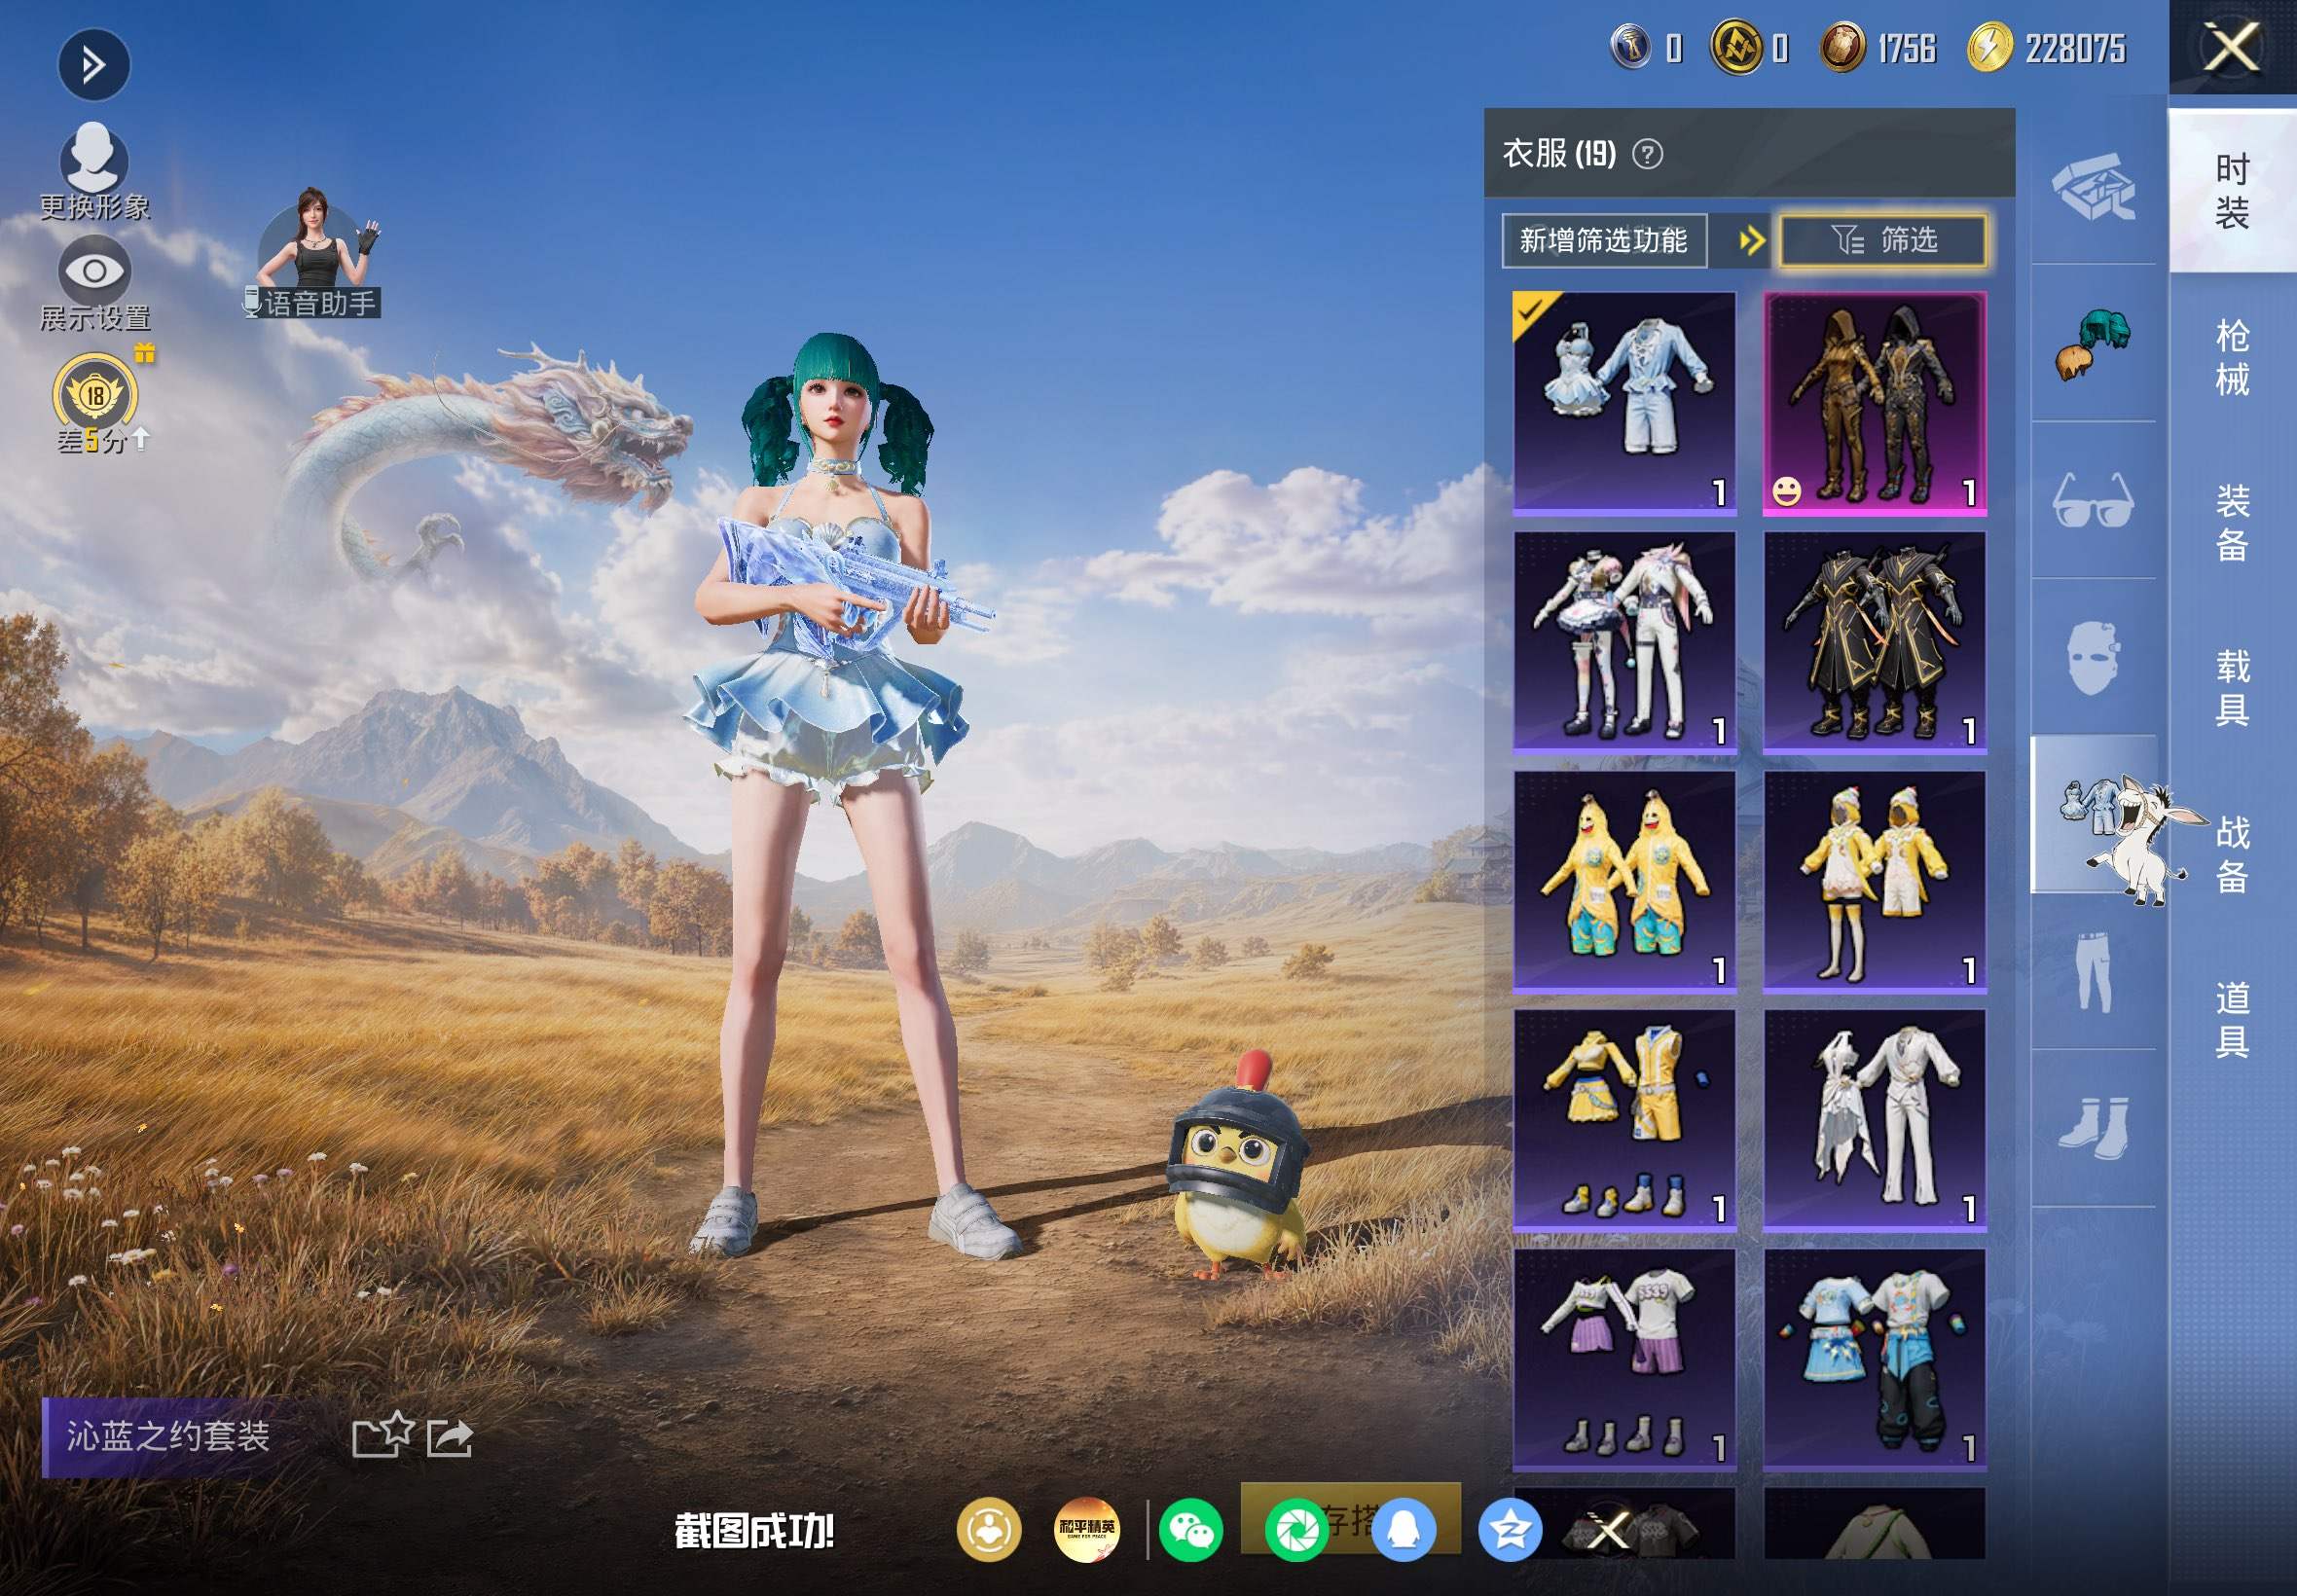The height and width of the screenshot is (1596, 2297).
Task: Click the 228075 gold coin balance
Action: [2075, 48]
